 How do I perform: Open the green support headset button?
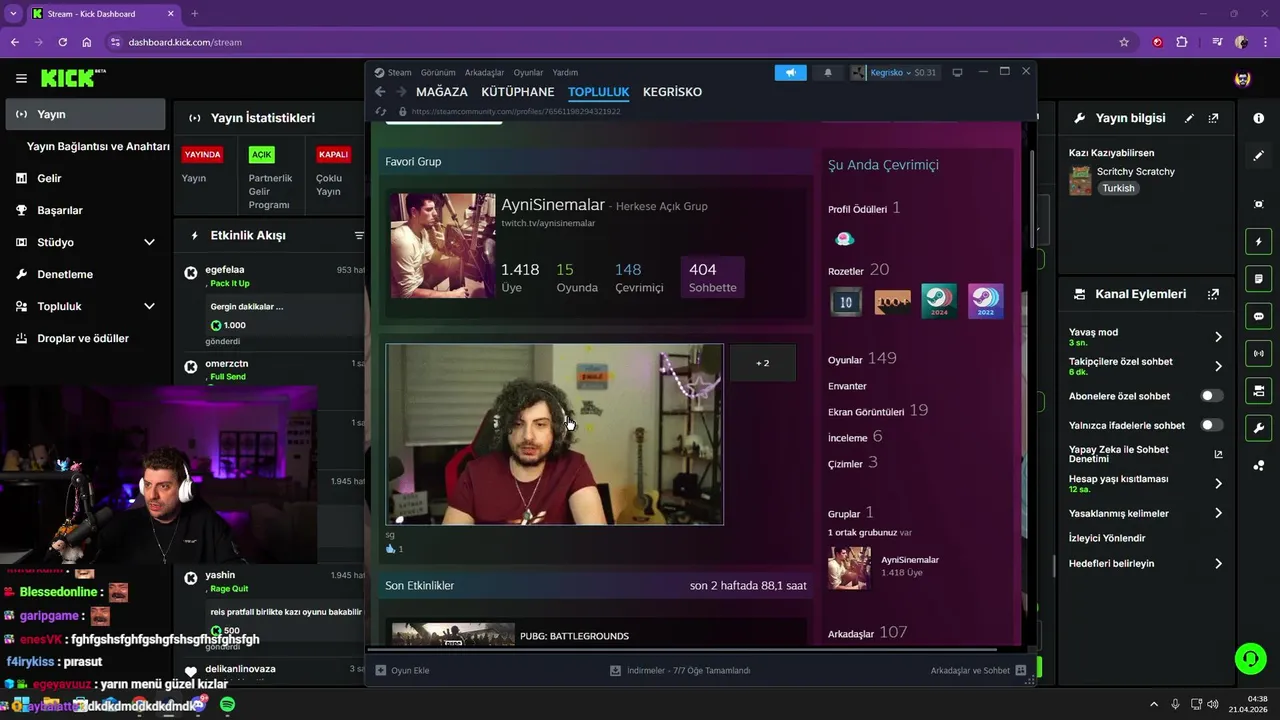click(x=1250, y=658)
